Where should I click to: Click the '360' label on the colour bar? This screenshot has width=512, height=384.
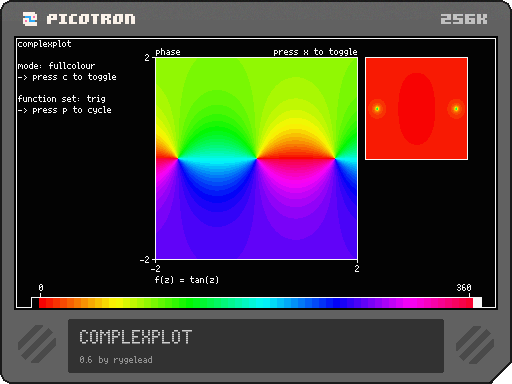[464, 287]
